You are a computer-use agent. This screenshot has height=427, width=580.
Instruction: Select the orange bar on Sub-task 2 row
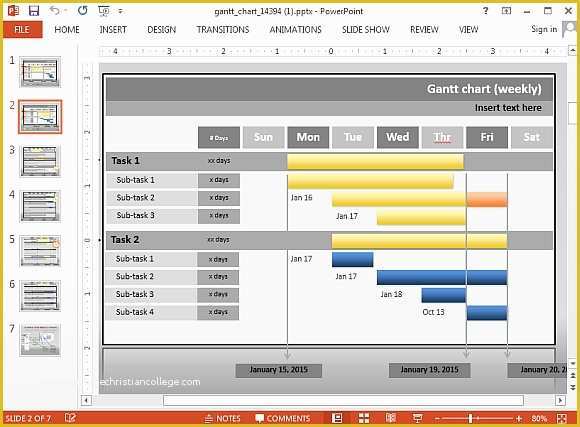coord(487,199)
